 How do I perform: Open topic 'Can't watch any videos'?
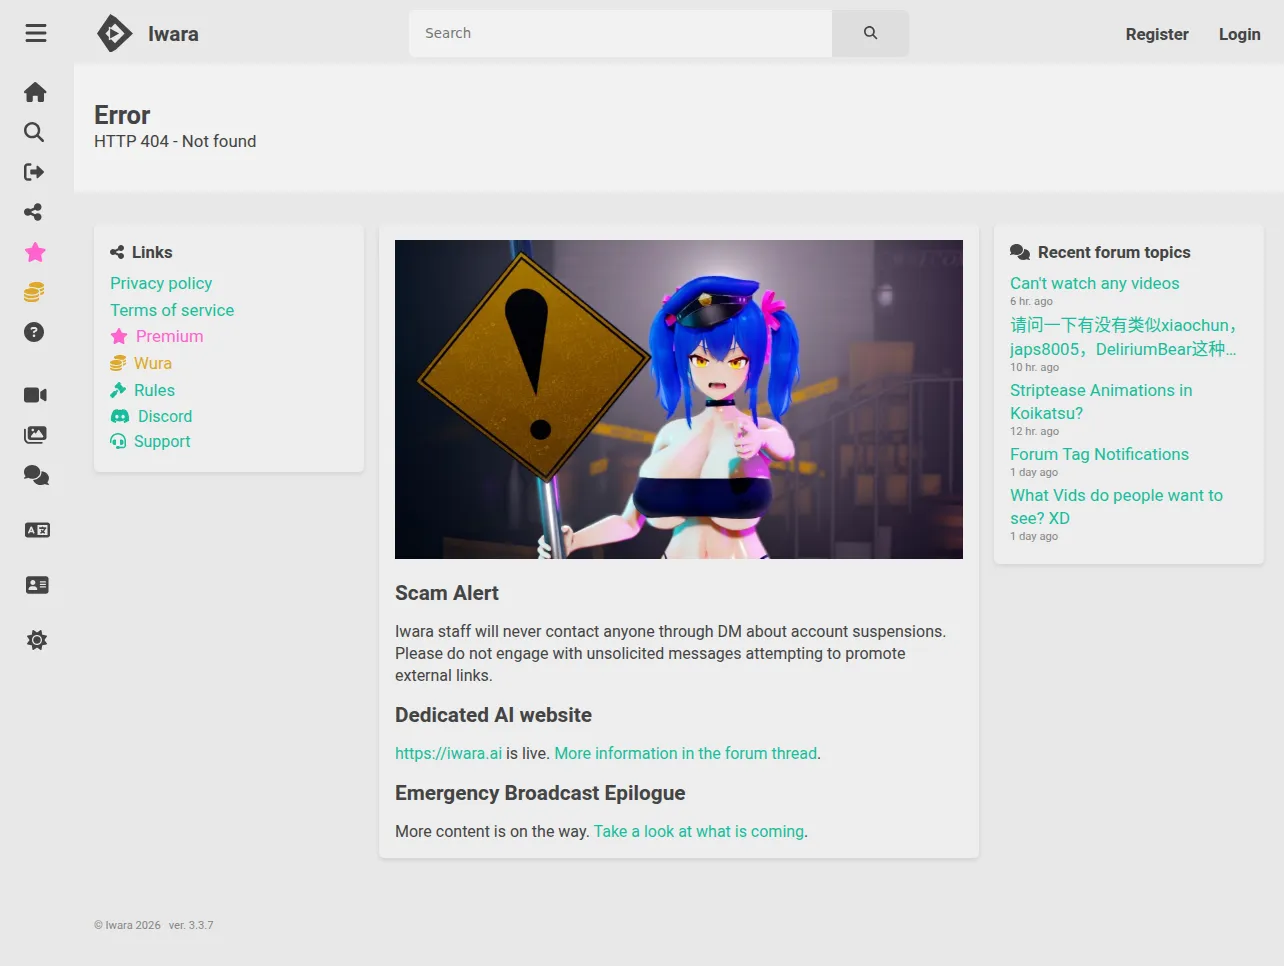click(x=1095, y=283)
